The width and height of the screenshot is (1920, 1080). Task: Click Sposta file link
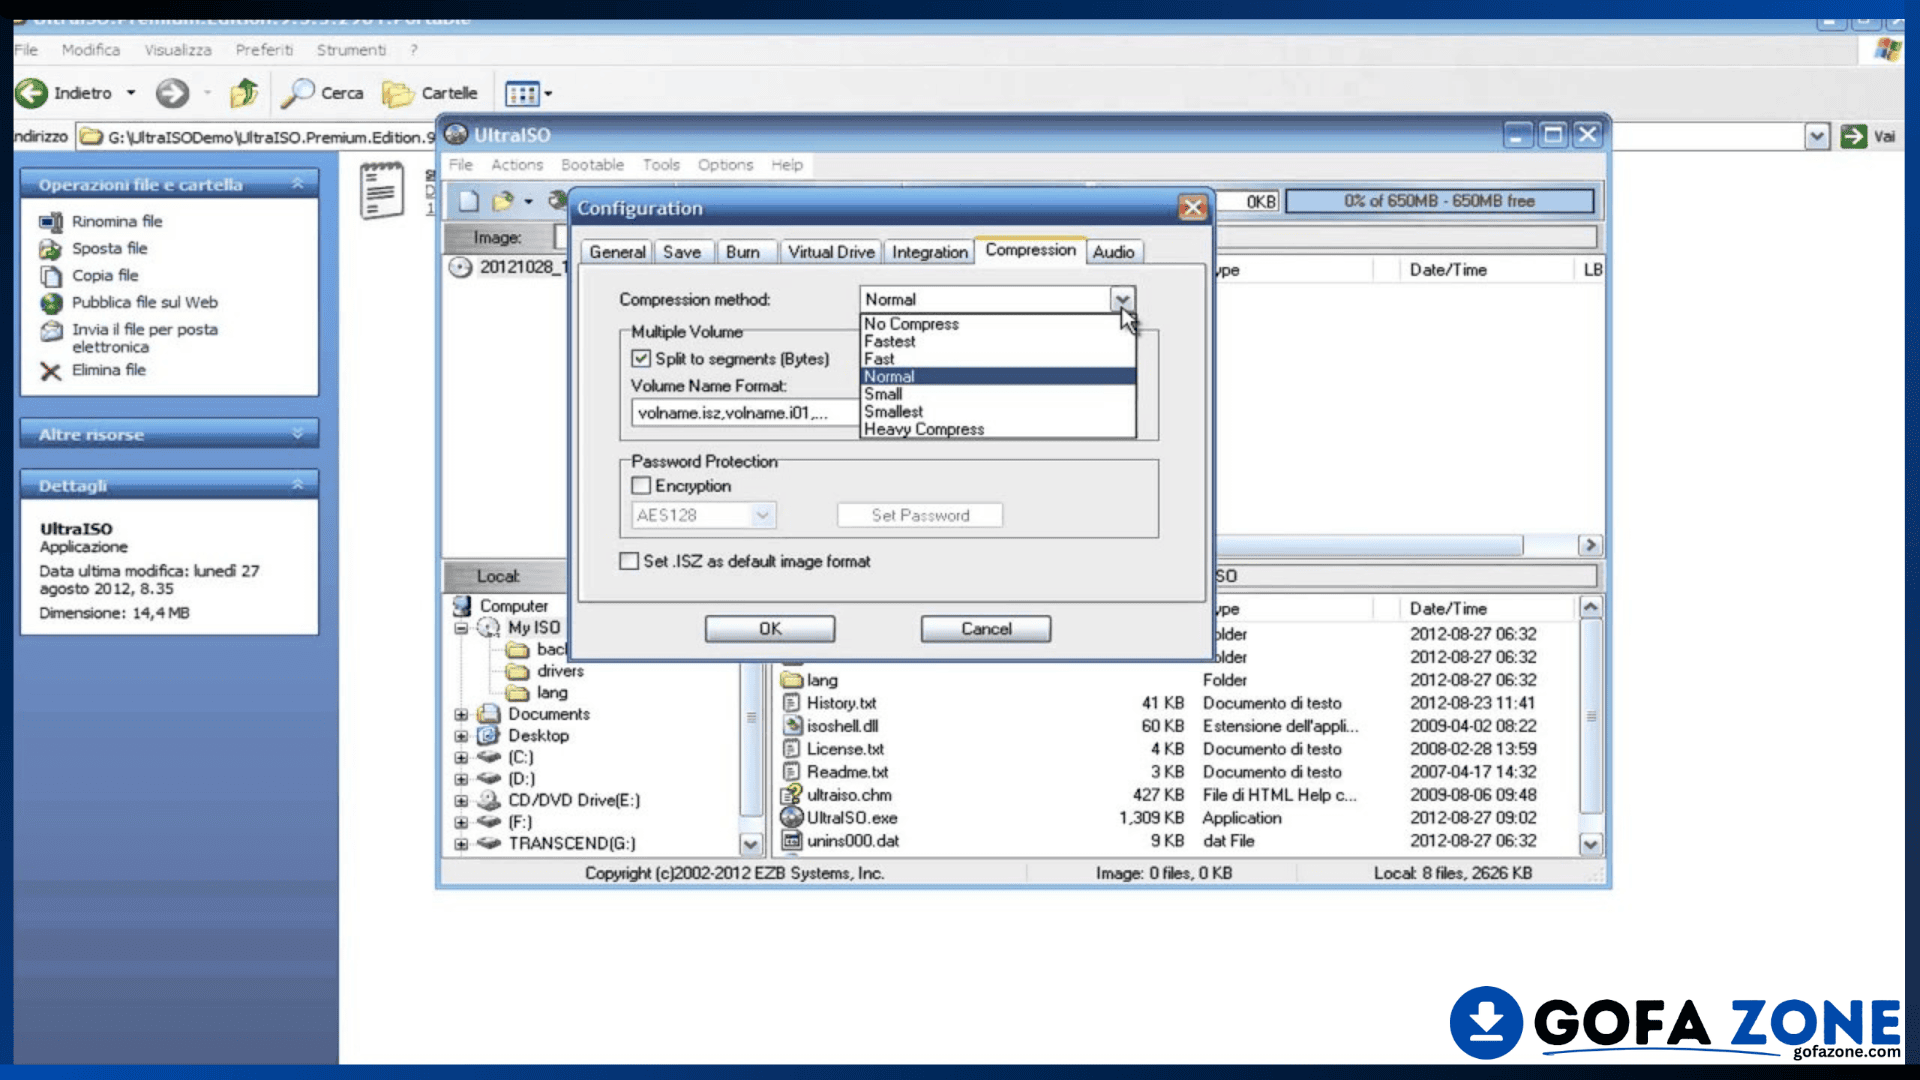(109, 248)
